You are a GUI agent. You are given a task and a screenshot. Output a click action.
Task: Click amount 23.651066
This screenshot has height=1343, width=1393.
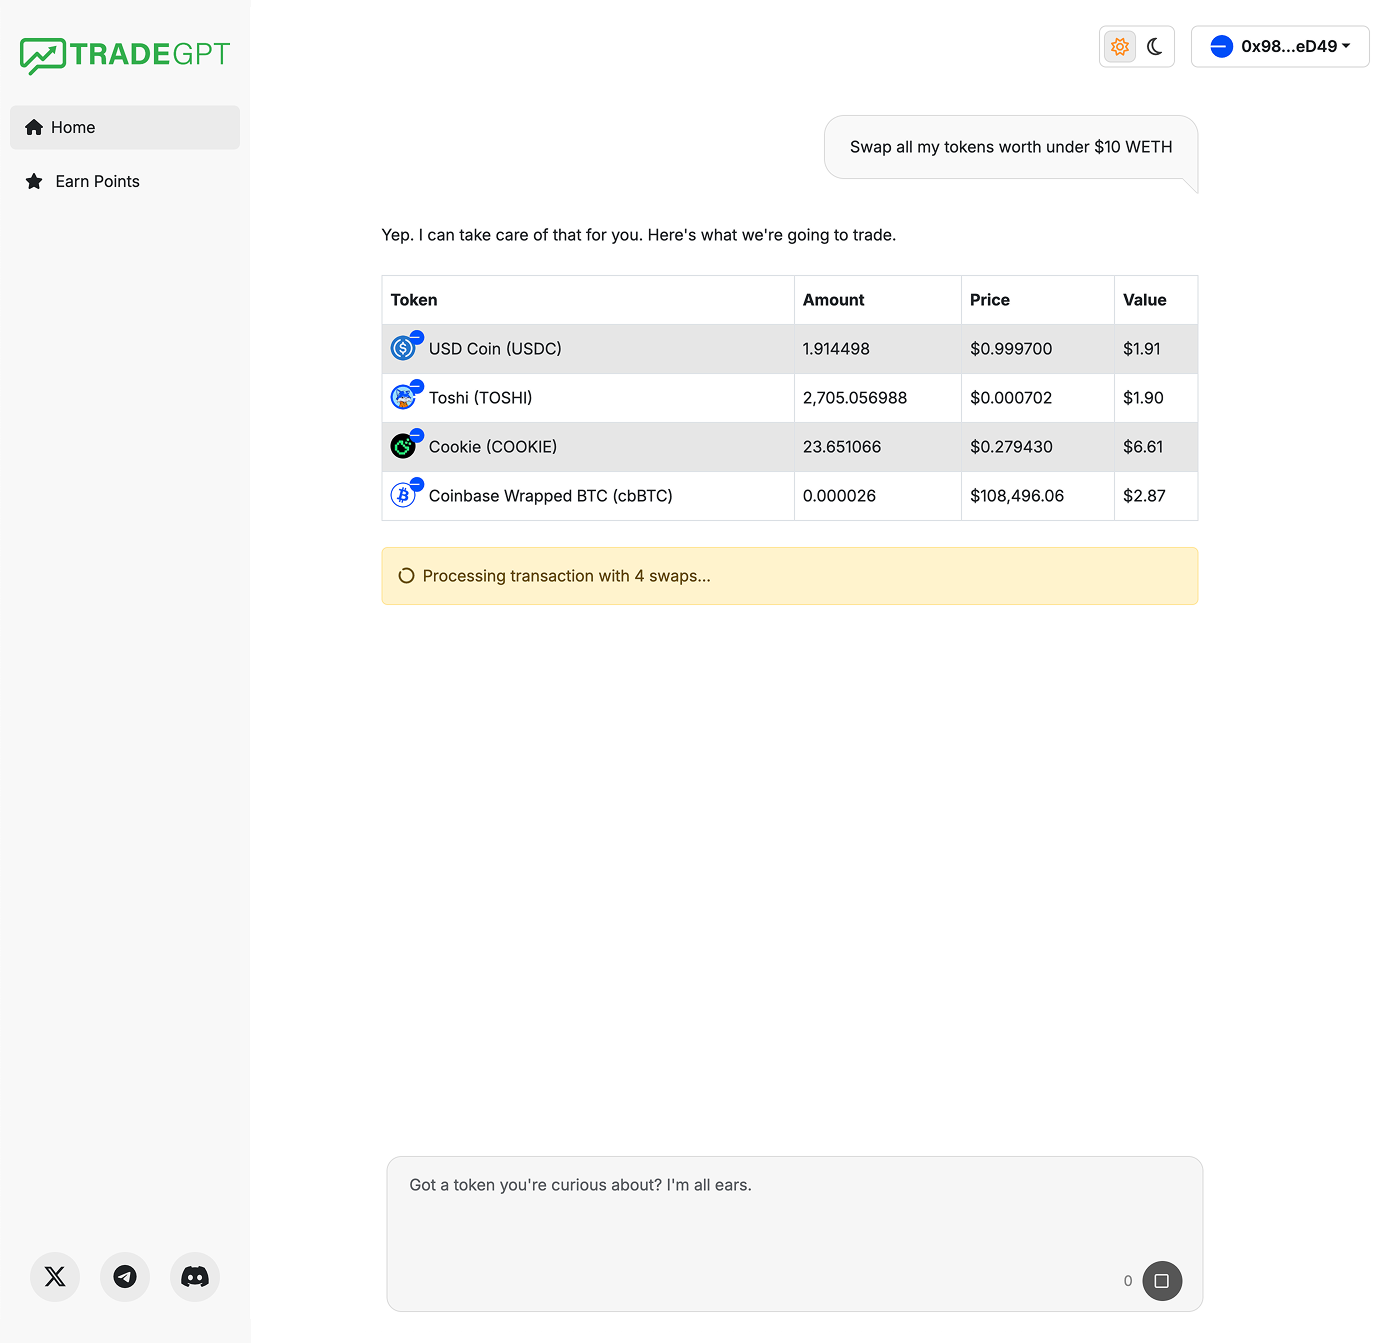842,447
